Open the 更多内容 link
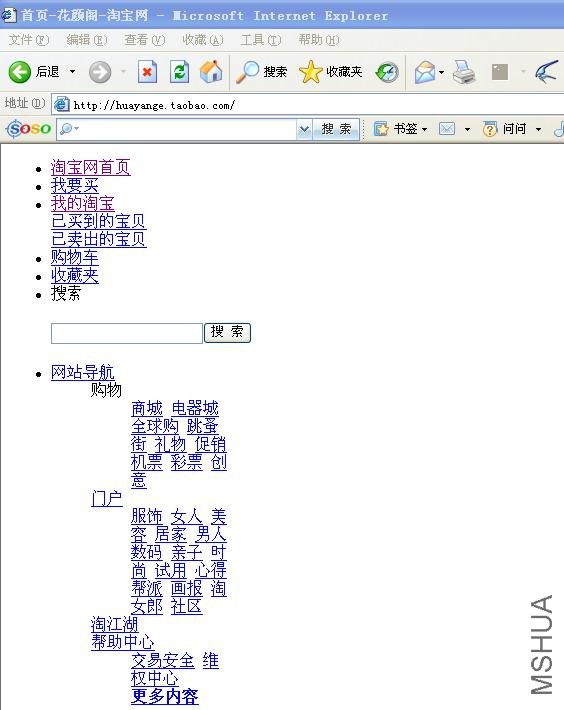Viewport: 564px width, 710px height. point(165,696)
